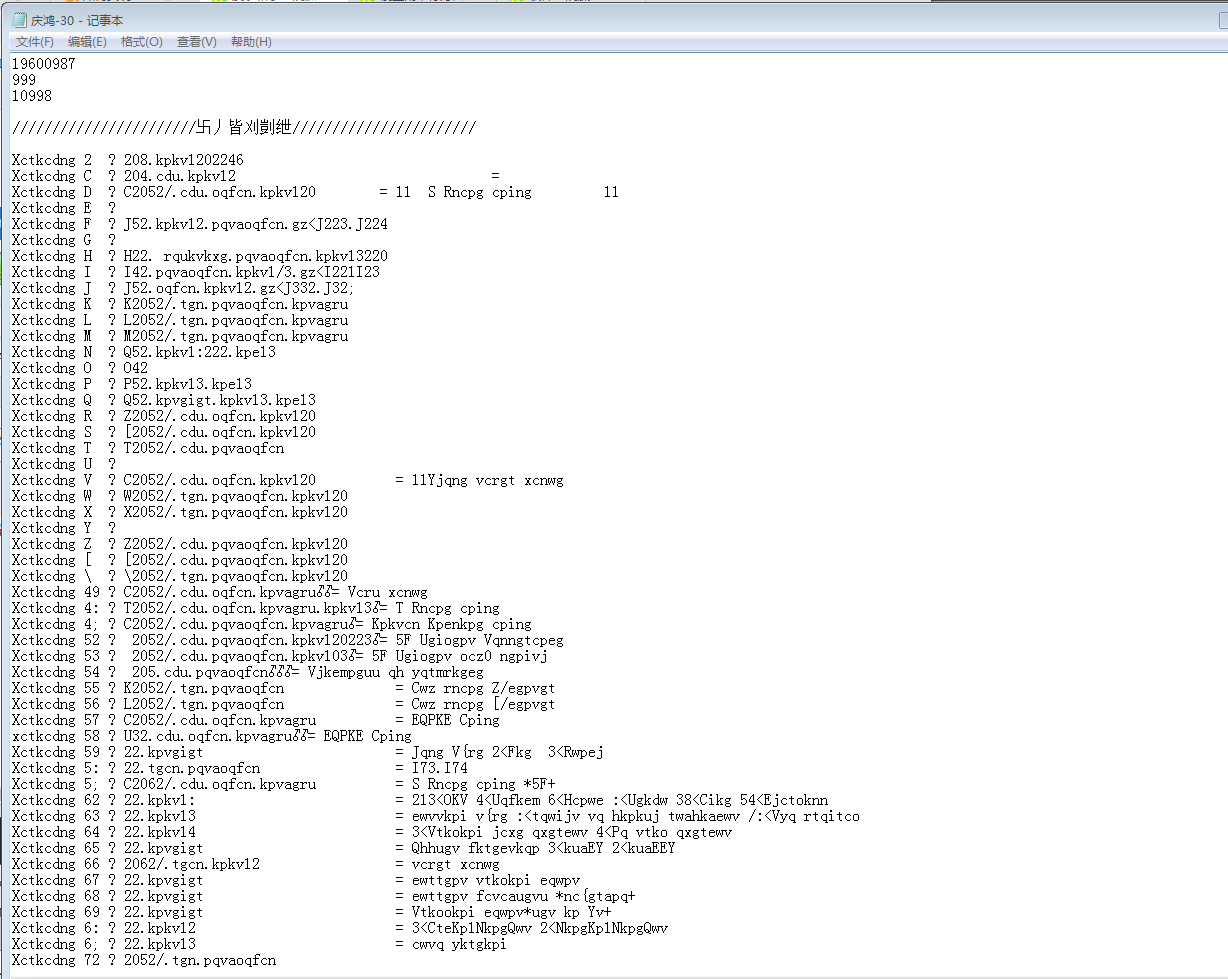Click the value 2052/.tgn.pqvaoqfcn on row 72
The height and width of the screenshot is (979, 1228).
[x=200, y=960]
